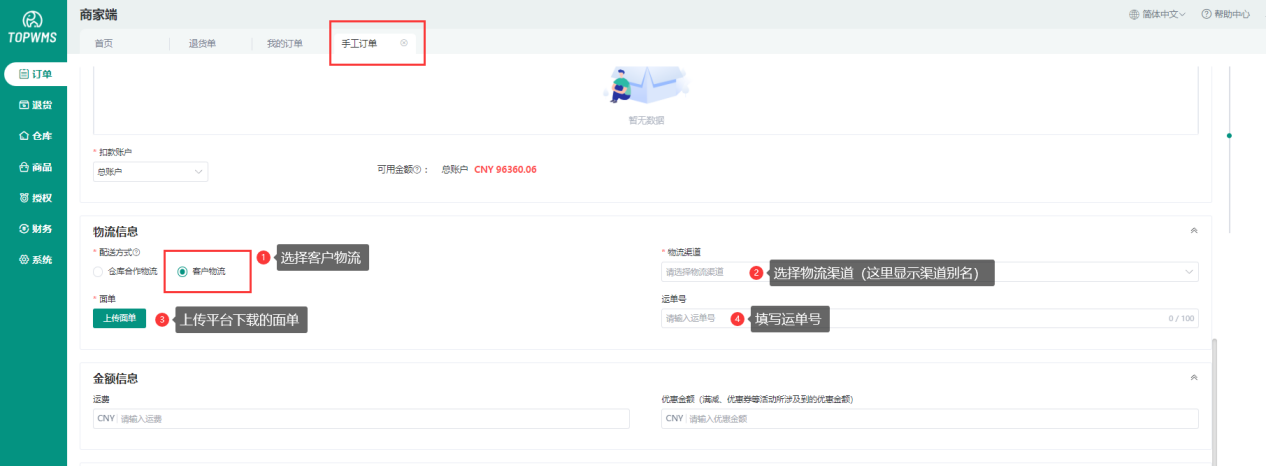The image size is (1266, 466).
Task: Click the 运单号 input field
Action: coord(930,318)
